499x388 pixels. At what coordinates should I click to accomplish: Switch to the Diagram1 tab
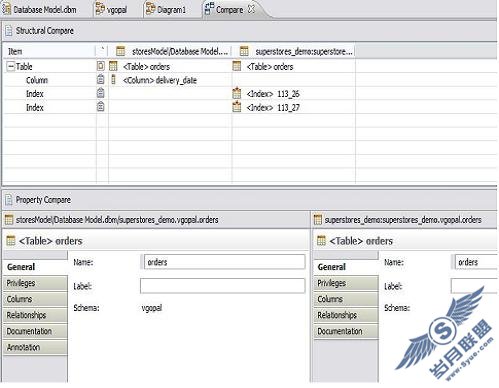click(x=166, y=9)
